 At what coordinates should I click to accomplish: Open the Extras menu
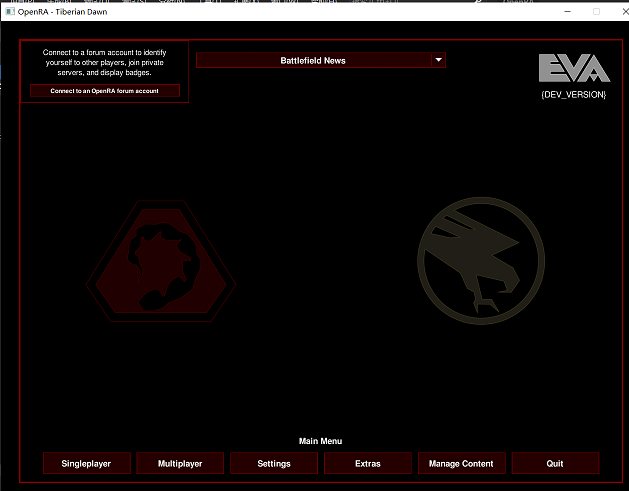(x=368, y=463)
